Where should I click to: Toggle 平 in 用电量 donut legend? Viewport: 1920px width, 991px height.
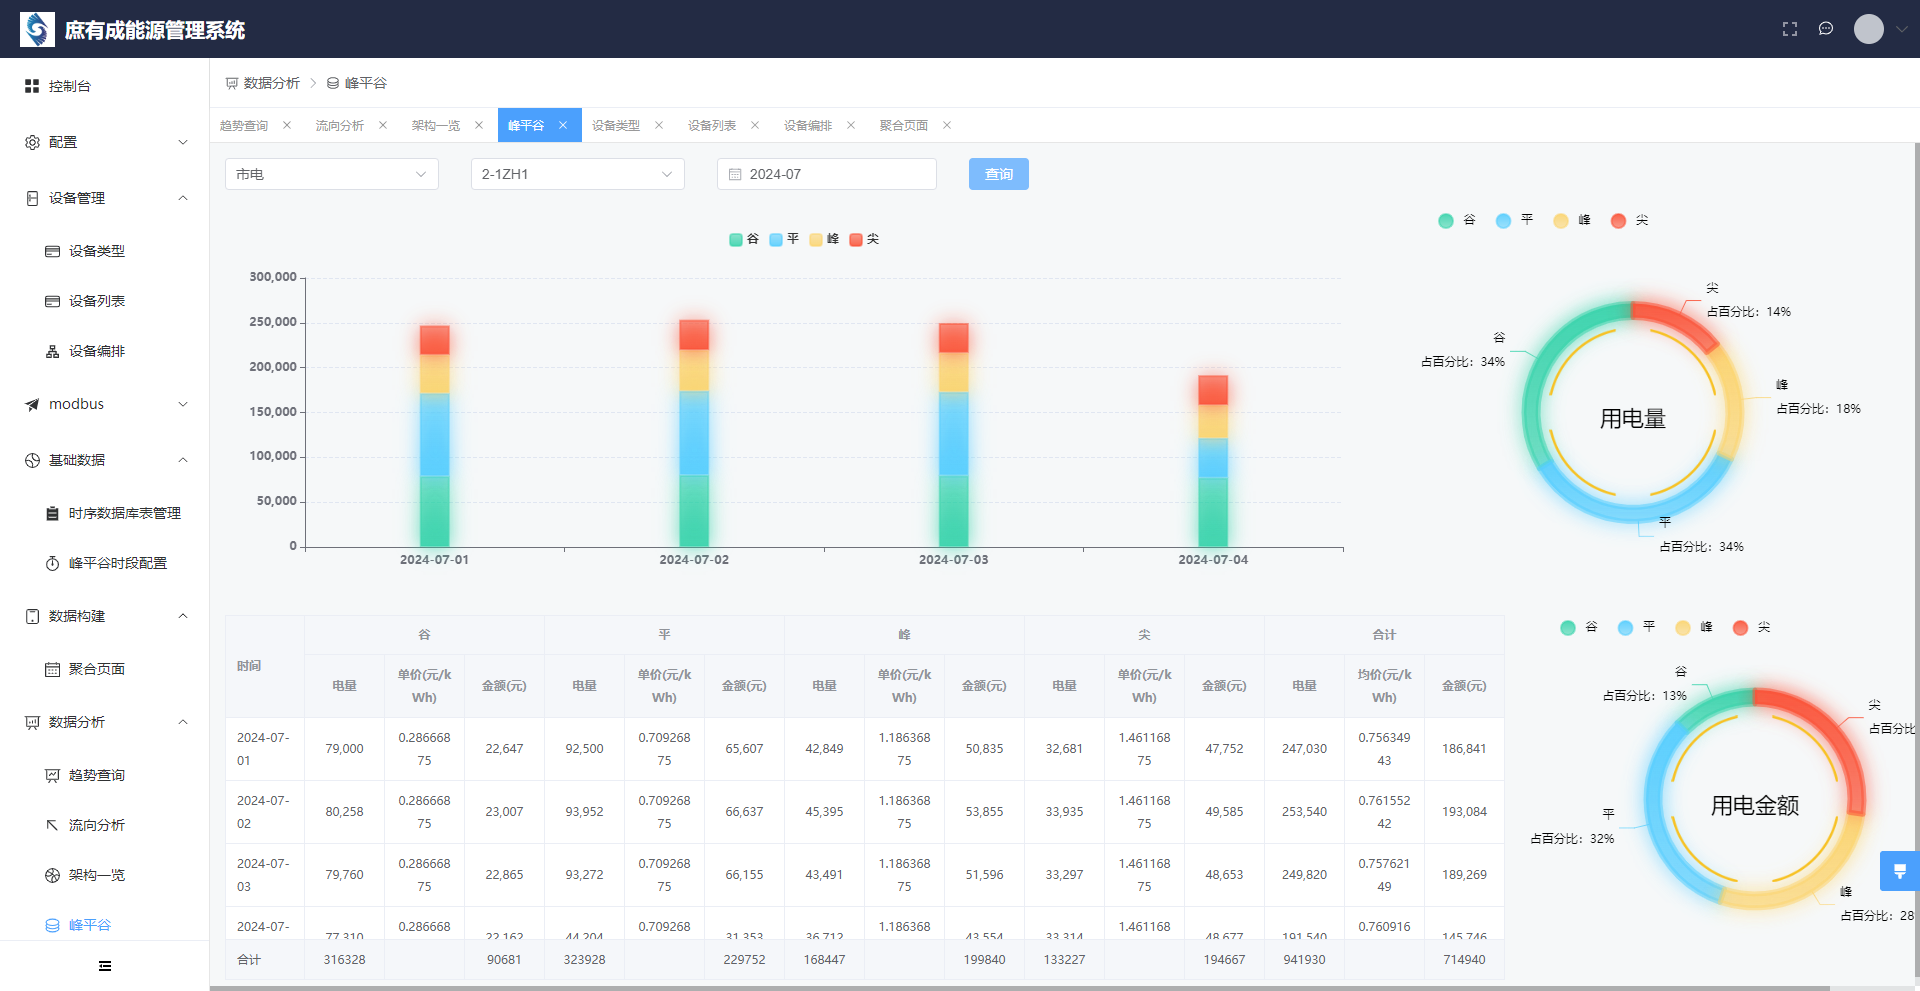1514,220
